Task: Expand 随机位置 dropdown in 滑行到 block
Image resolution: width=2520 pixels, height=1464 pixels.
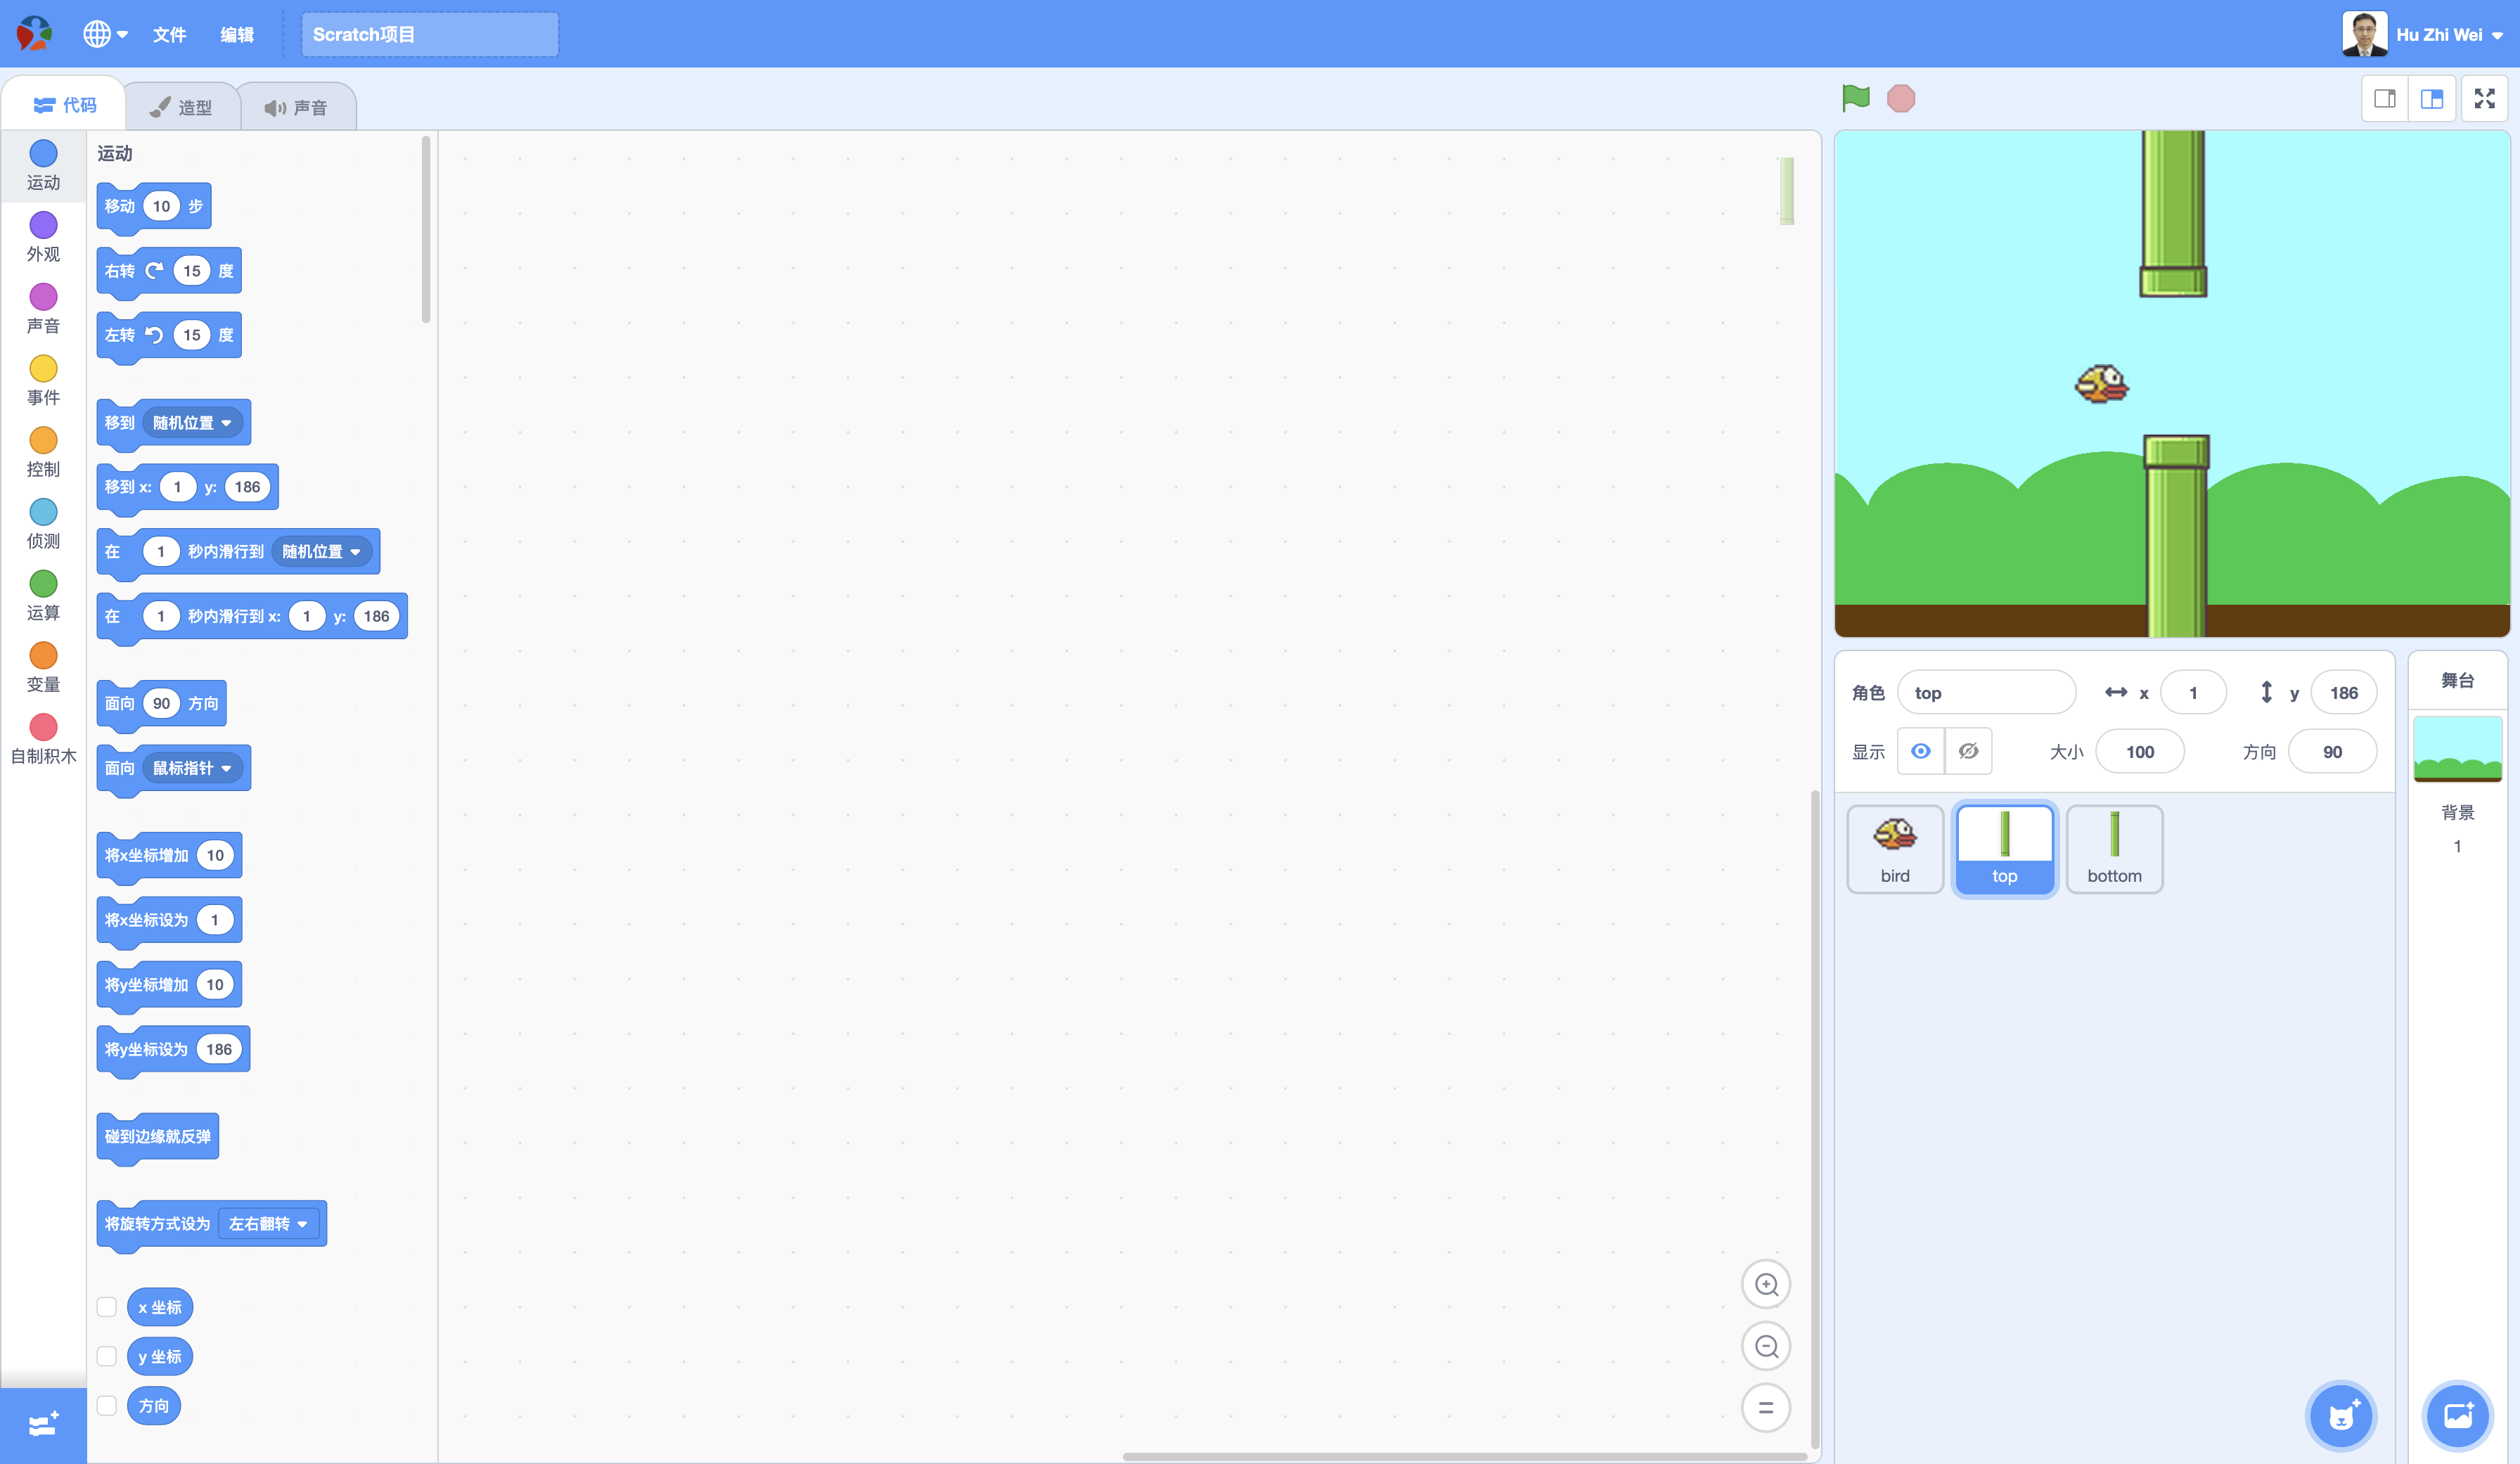Action: [322, 551]
